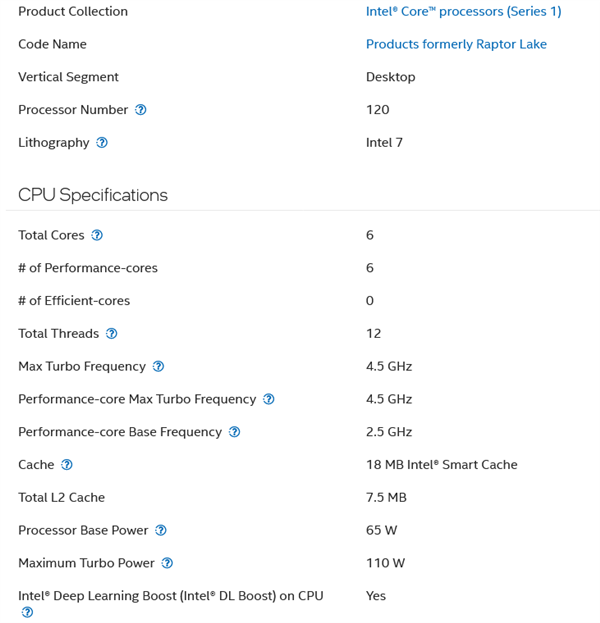Screen dimensions: 600x623
Task: Open Performance-core Base Frequency help icon
Action: [235, 432]
